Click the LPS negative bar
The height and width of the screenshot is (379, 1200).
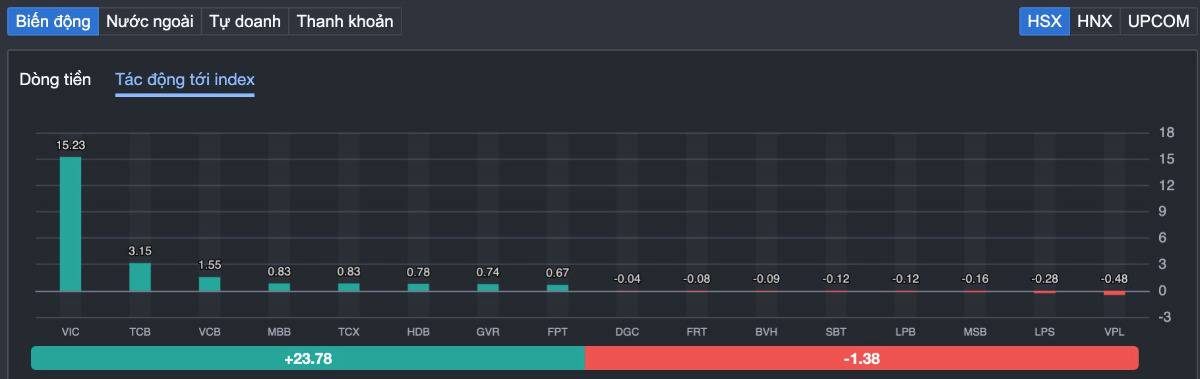pos(1044,292)
